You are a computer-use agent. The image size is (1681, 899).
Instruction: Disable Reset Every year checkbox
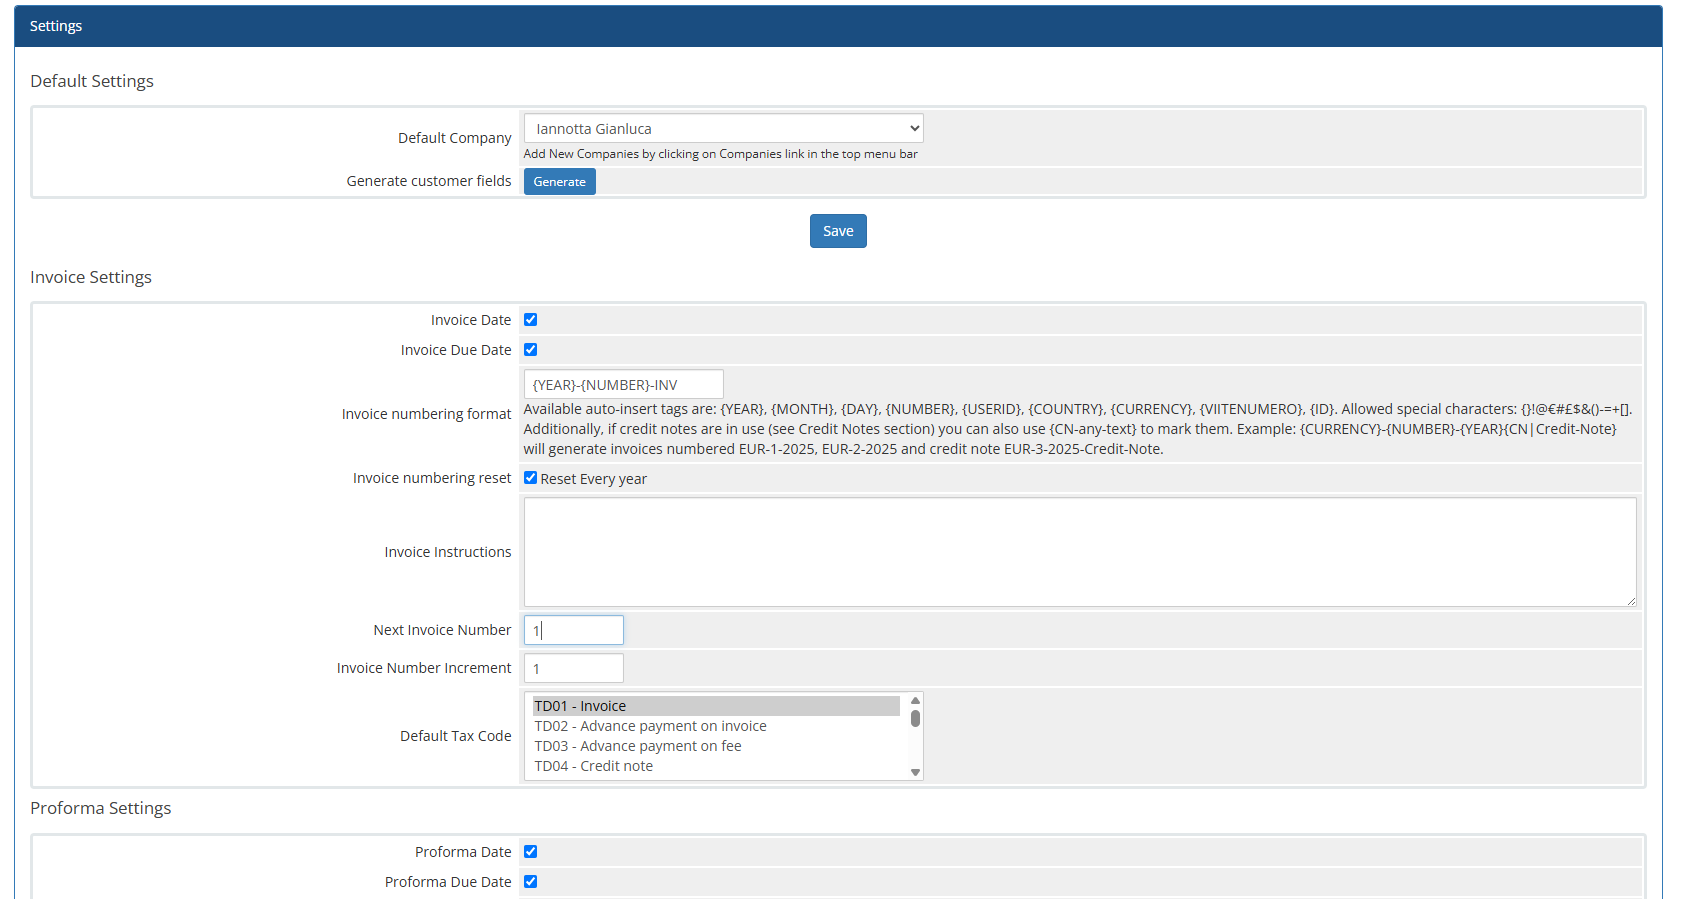pyautogui.click(x=531, y=478)
